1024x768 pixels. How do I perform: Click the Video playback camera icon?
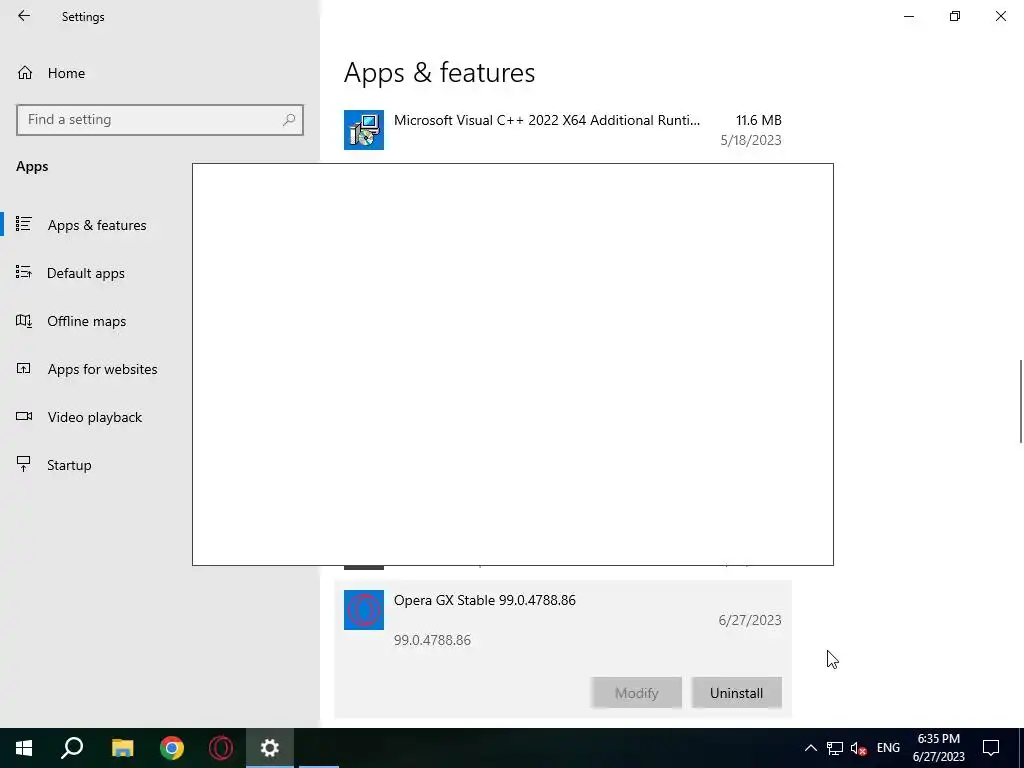pos(24,416)
